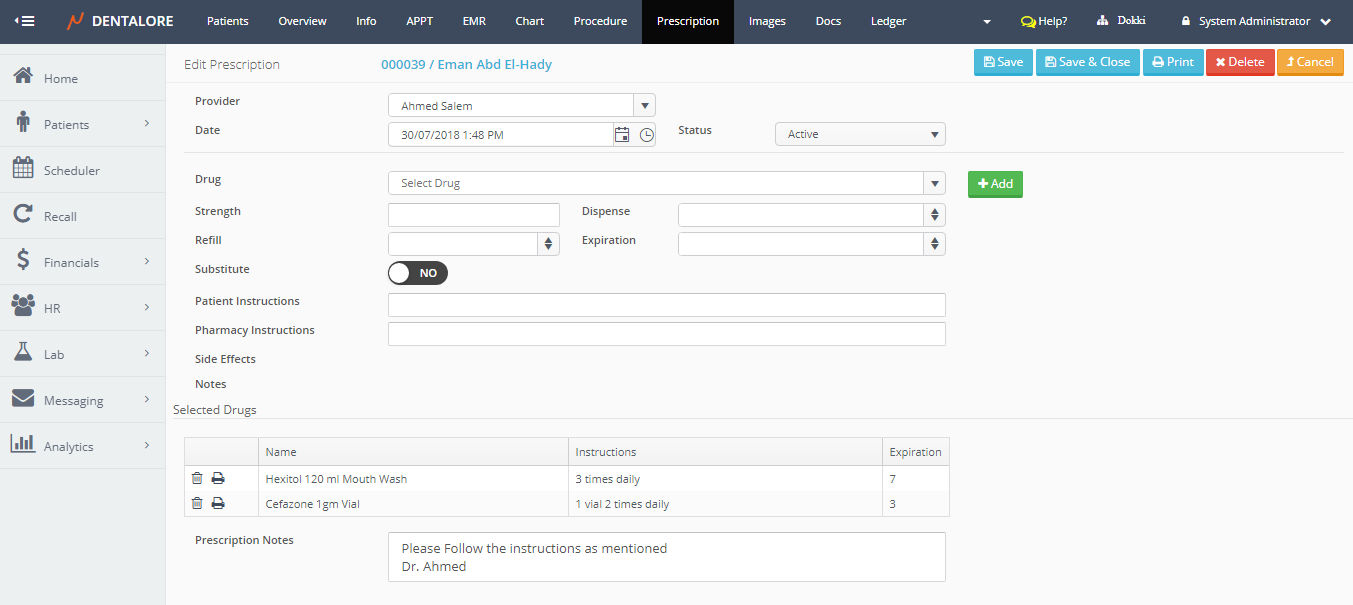Click the clock icon beside the date
Viewport: 1353px width, 605px height.
click(647, 135)
